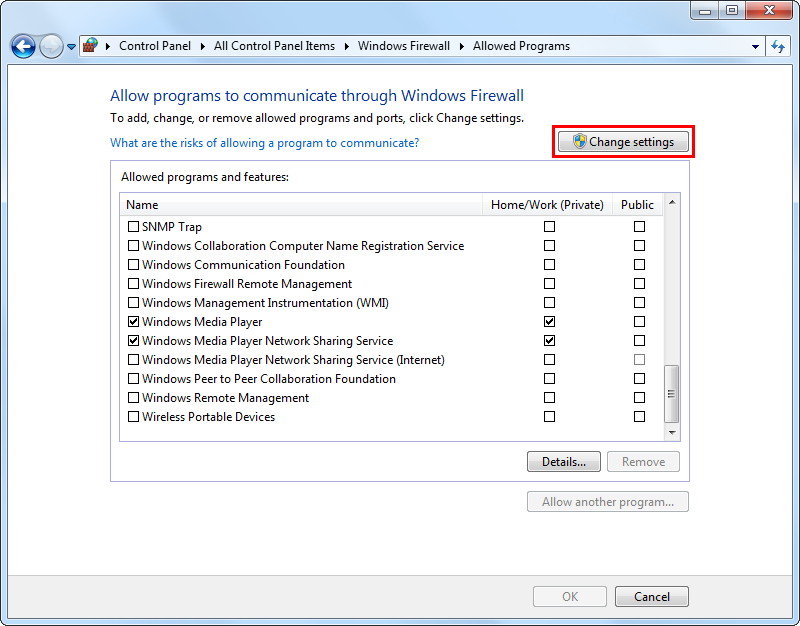Go to Windows Firewall breadcrumb
This screenshot has width=800, height=626.
pos(404,46)
